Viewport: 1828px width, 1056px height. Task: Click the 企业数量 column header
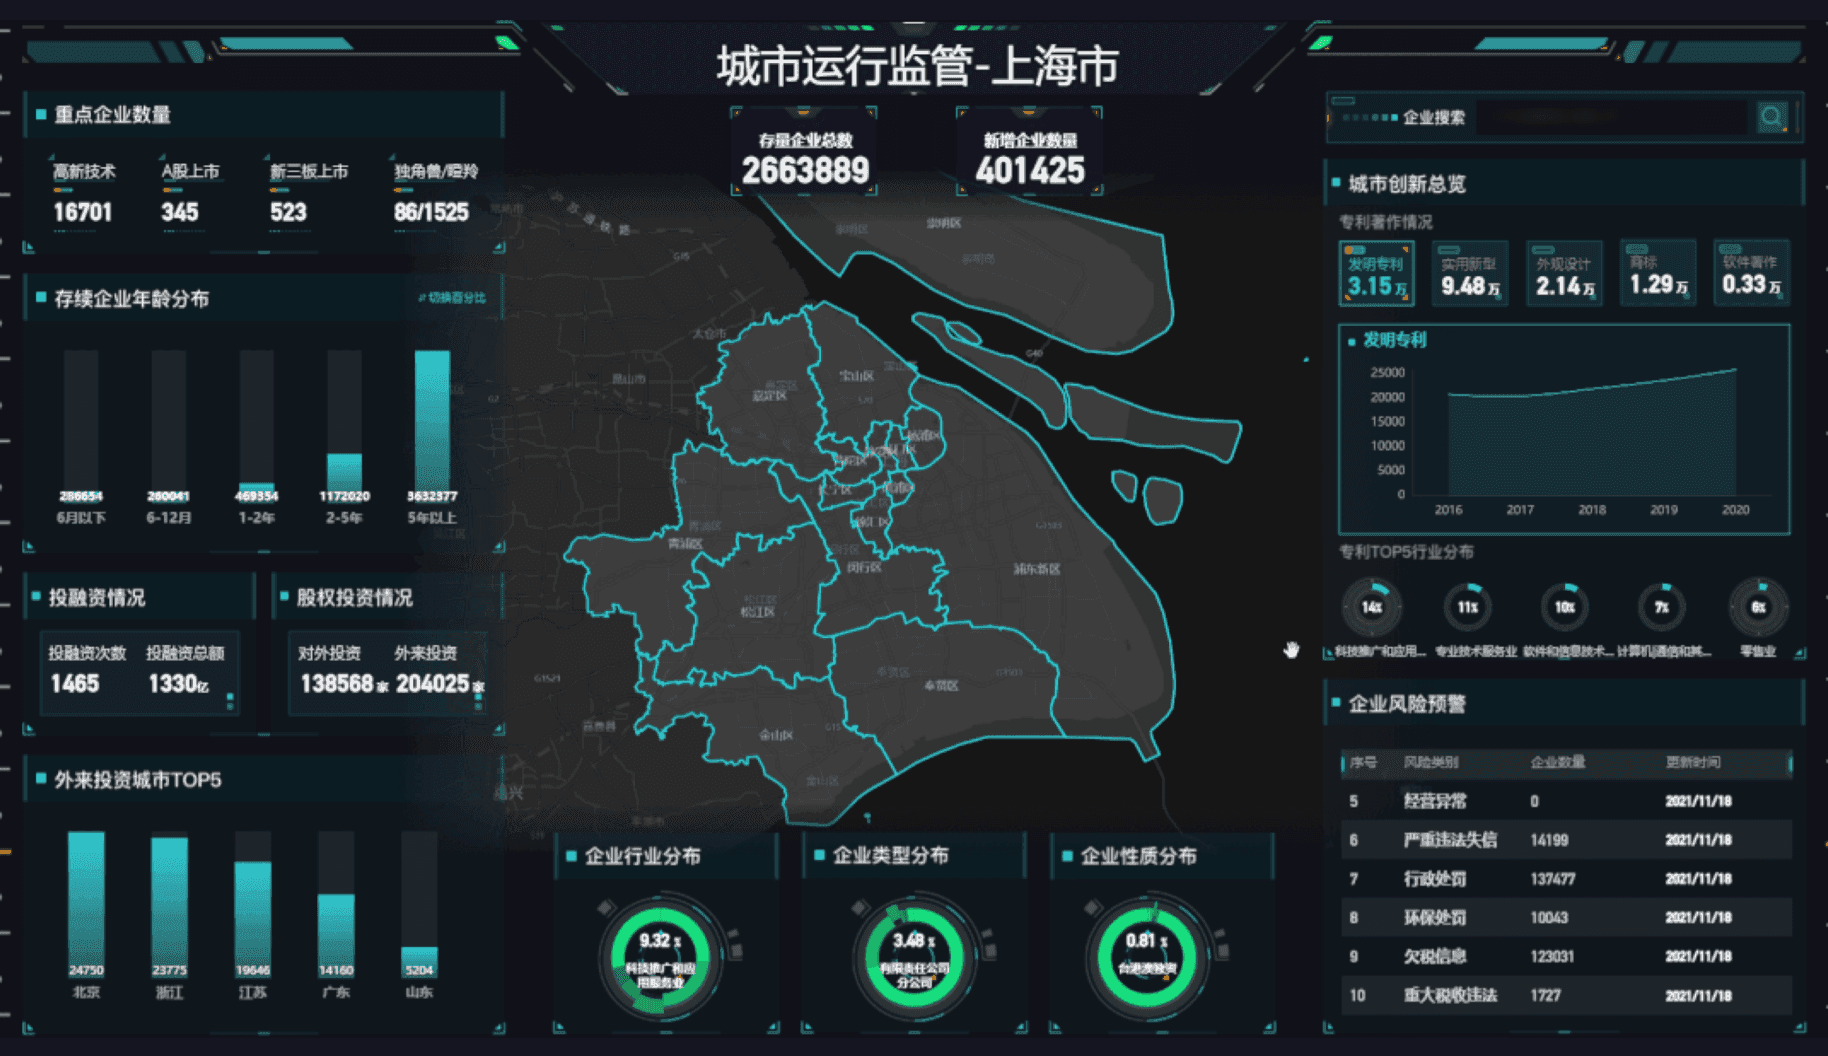click(1557, 762)
